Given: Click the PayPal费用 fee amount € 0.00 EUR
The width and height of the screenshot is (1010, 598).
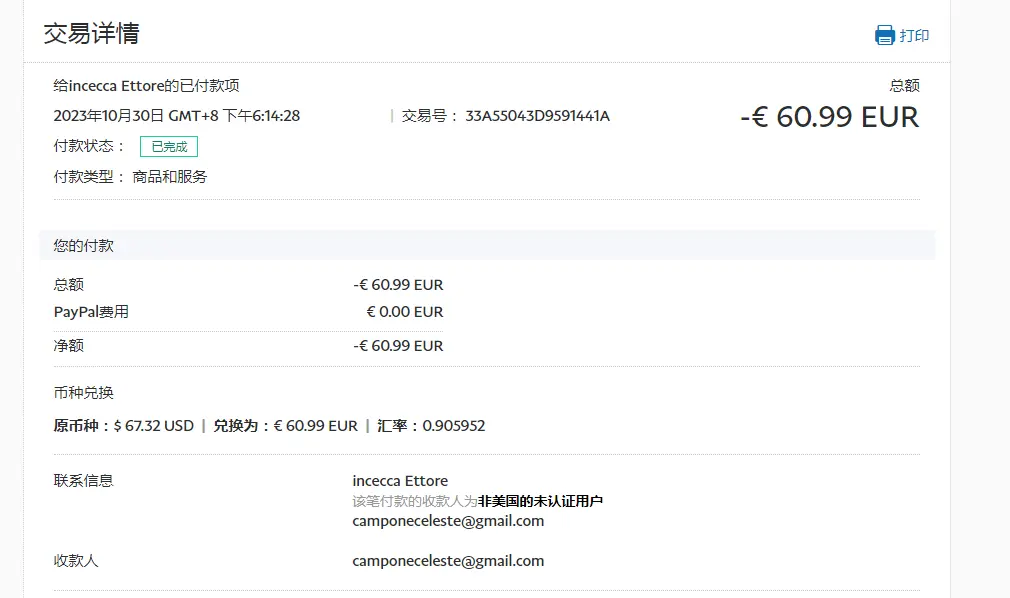Looking at the screenshot, I should tap(404, 312).
